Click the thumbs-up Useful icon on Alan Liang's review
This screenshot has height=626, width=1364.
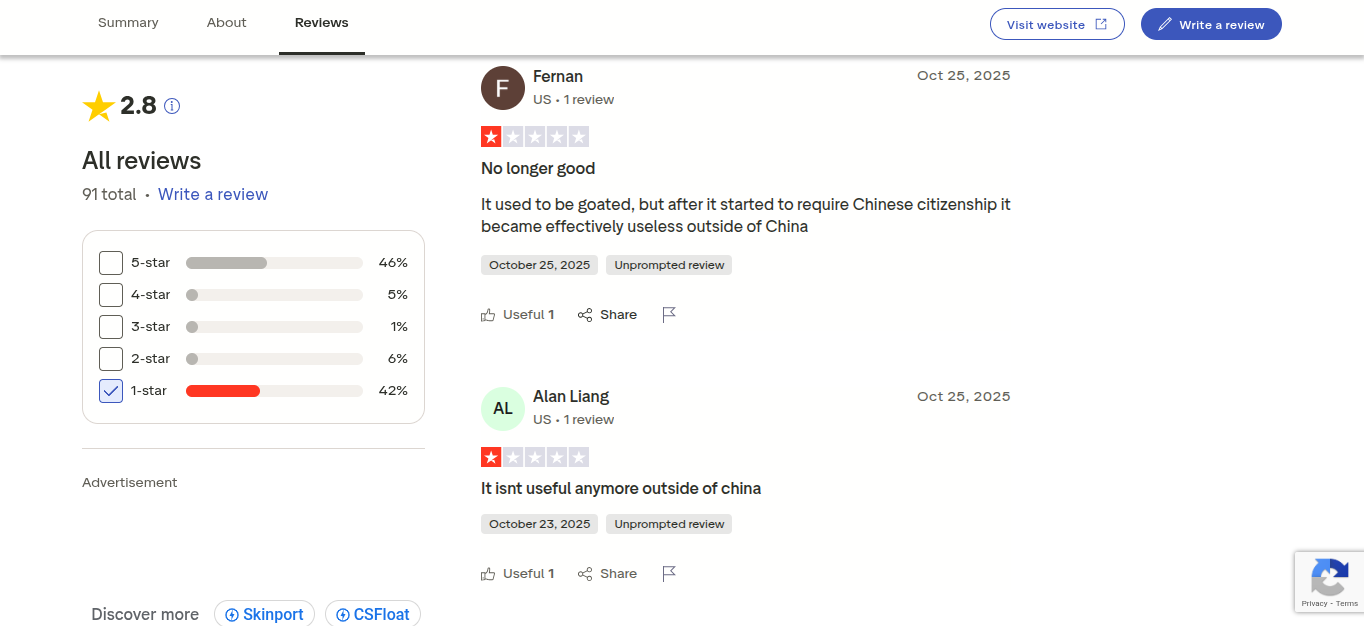click(x=488, y=574)
